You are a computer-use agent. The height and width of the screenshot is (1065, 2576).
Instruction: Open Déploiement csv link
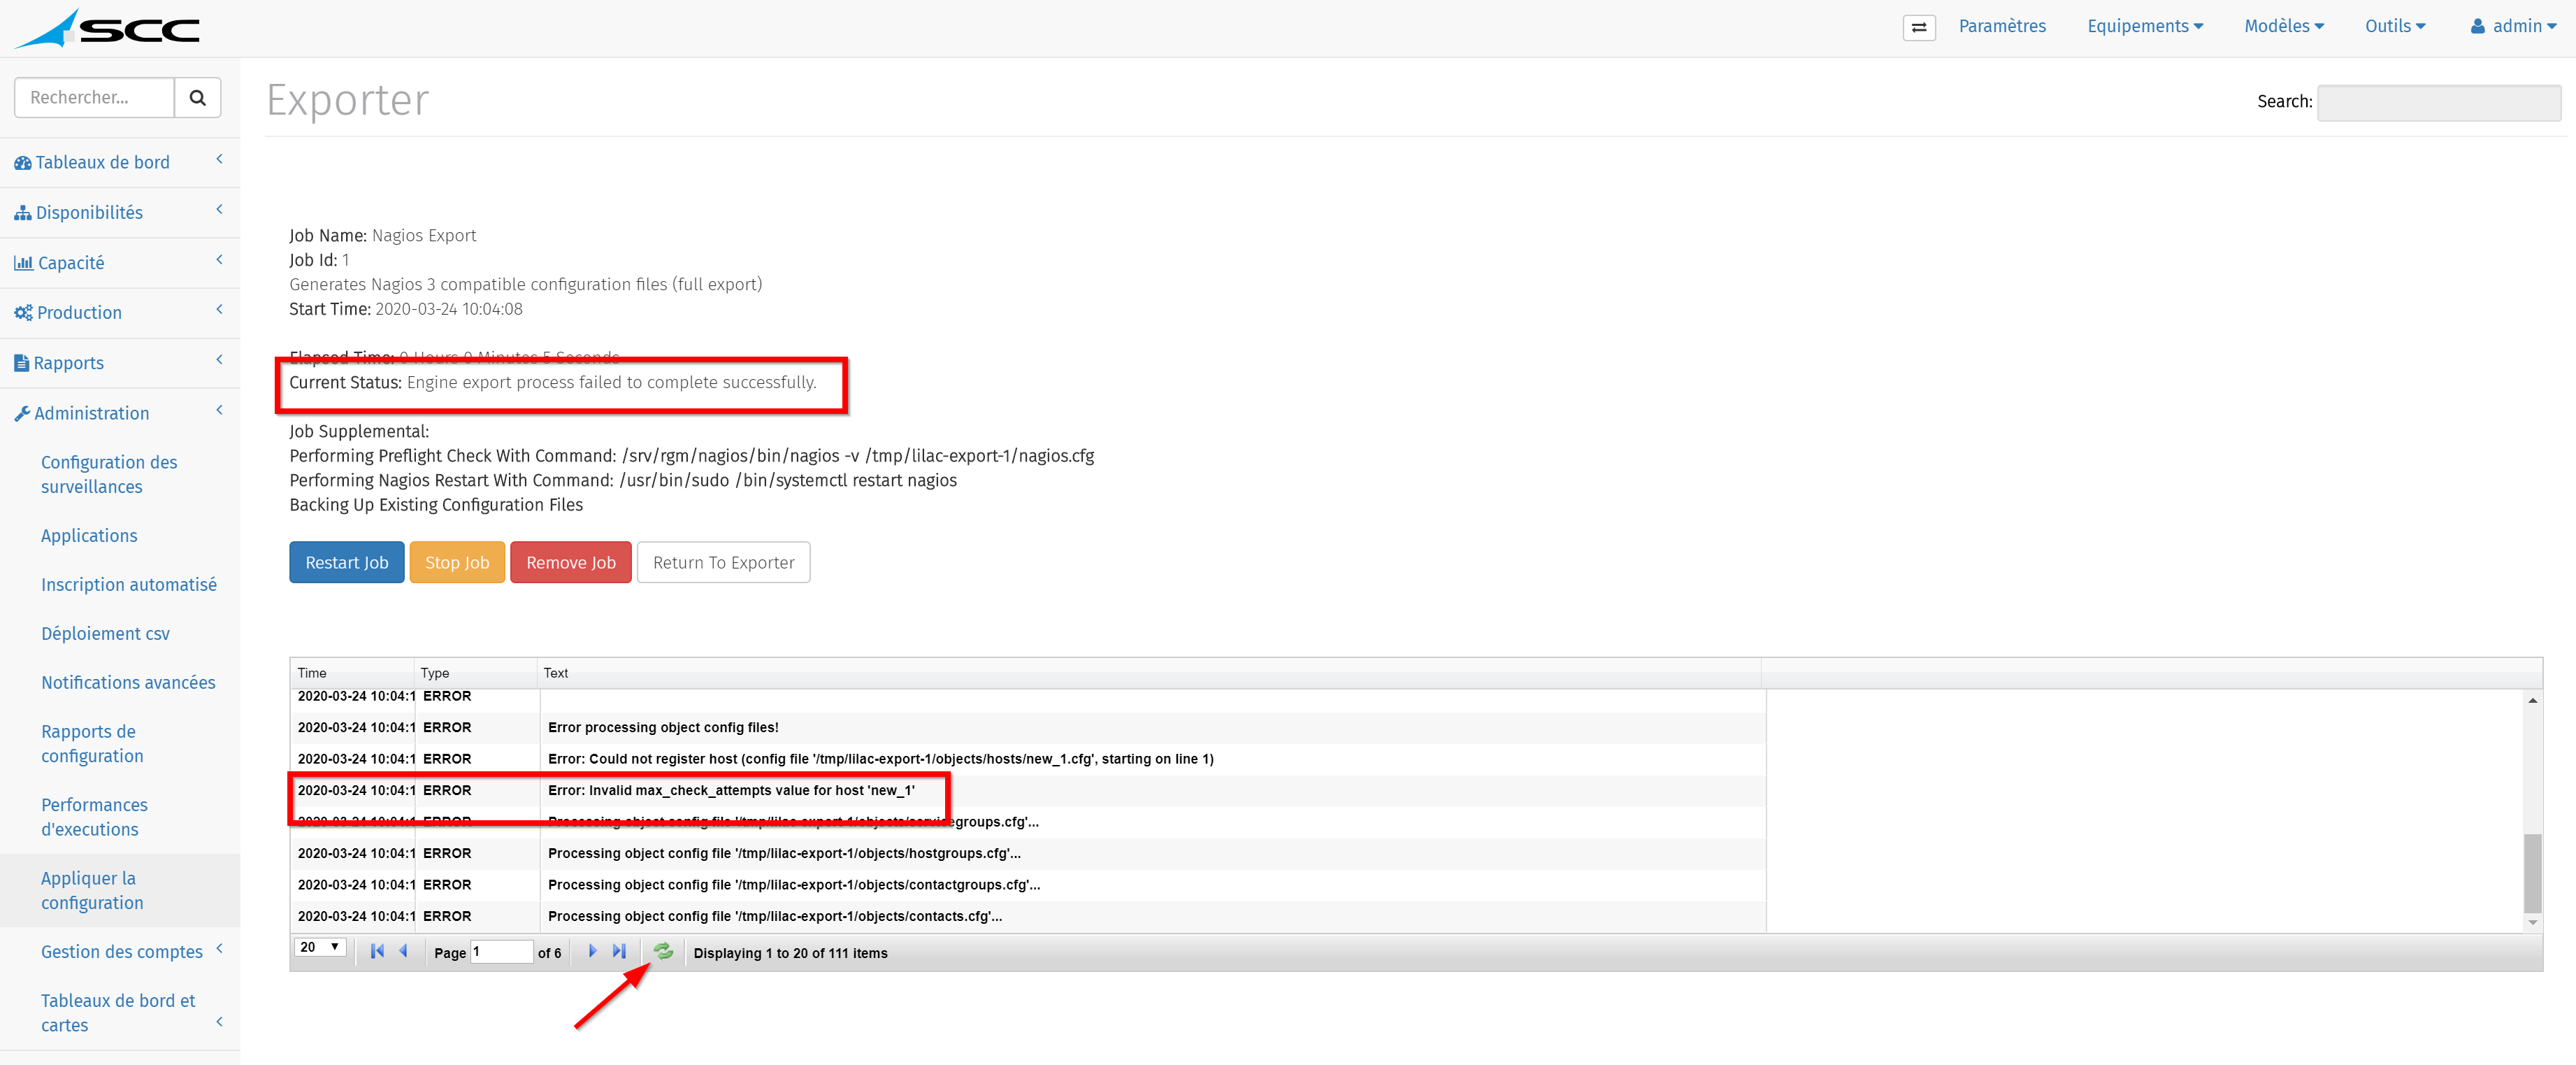click(x=105, y=634)
